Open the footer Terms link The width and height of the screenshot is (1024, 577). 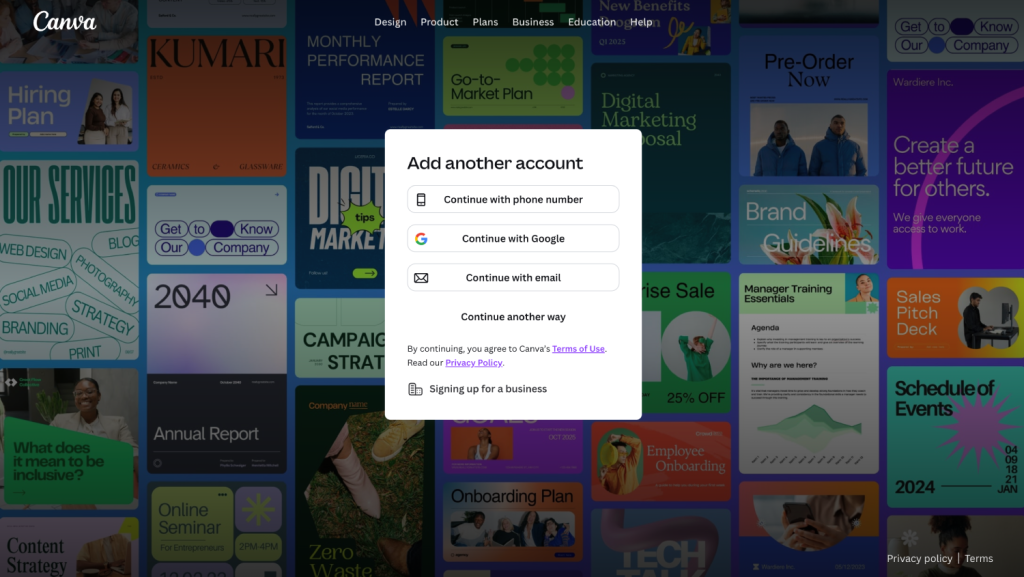coord(978,558)
